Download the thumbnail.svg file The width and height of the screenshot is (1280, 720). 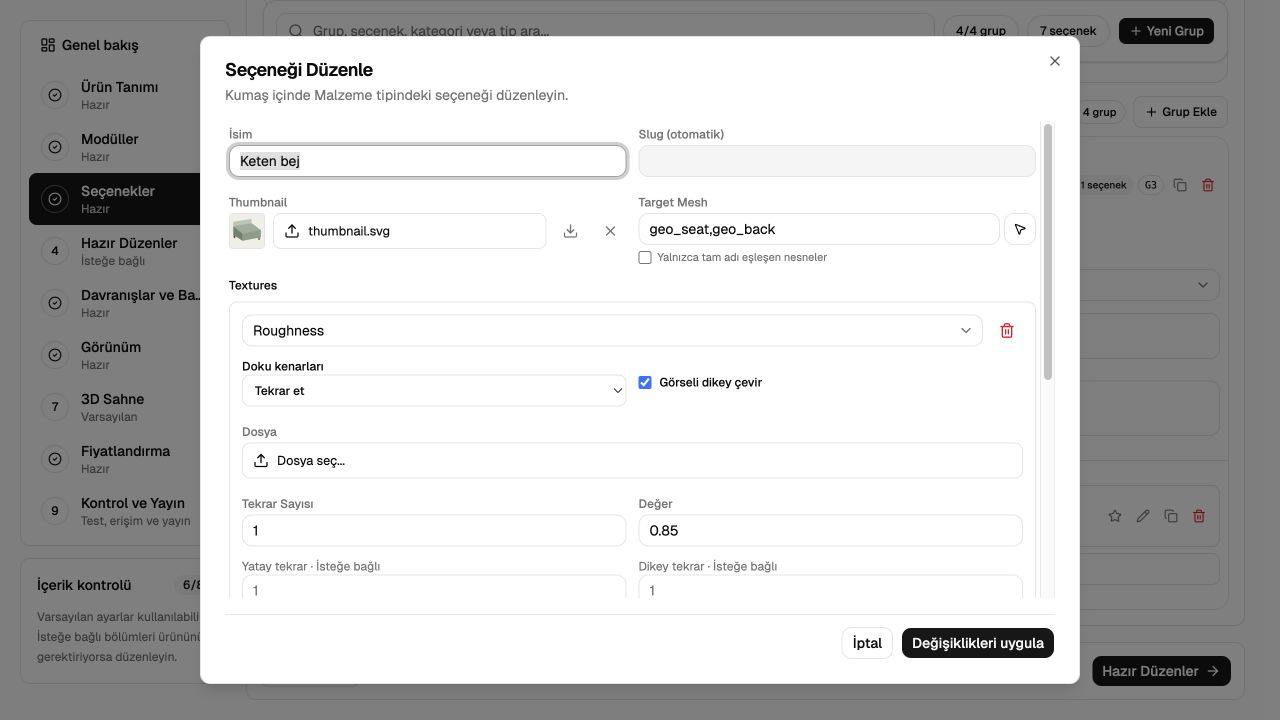[570, 231]
